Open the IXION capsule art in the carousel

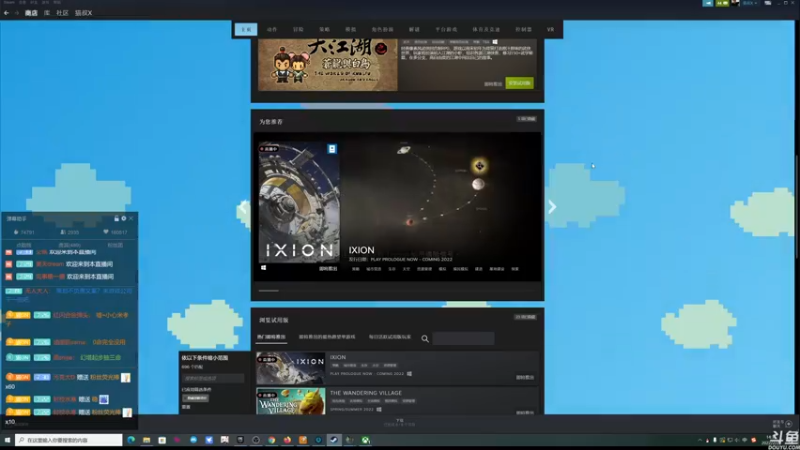299,203
